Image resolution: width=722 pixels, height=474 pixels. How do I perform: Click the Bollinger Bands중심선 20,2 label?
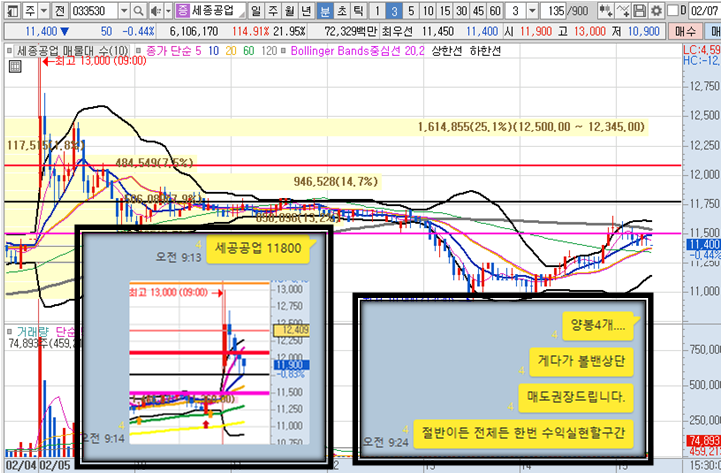point(358,50)
